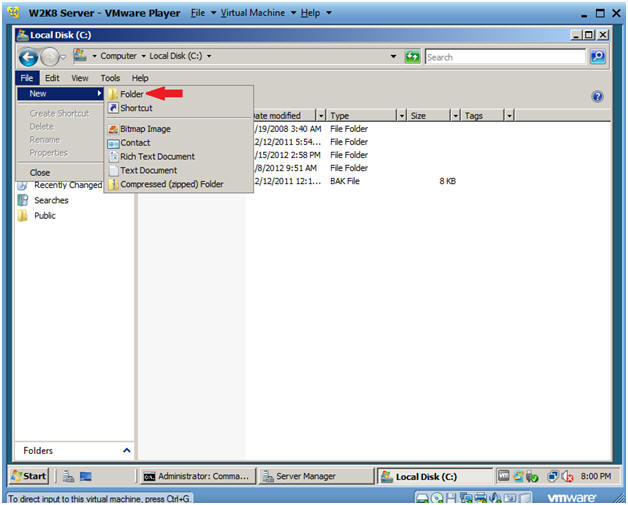The height and width of the screenshot is (505, 628).
Task: Click the Safely Remove Hardware tray icon
Action: (532, 477)
